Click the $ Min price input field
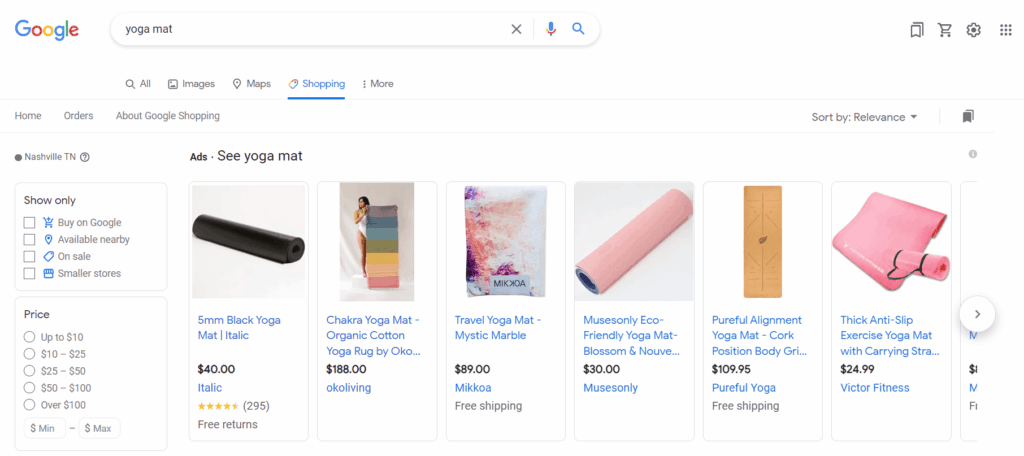 click(44, 429)
